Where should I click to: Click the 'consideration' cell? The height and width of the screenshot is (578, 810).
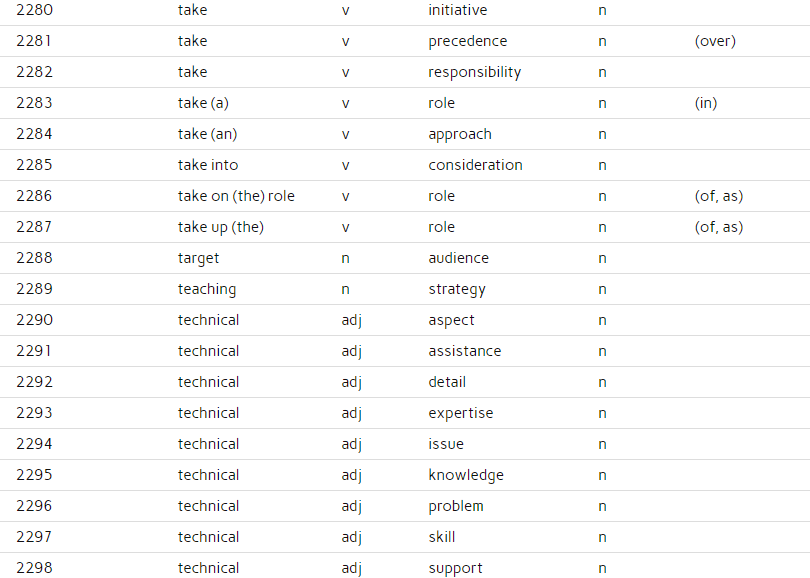(475, 165)
